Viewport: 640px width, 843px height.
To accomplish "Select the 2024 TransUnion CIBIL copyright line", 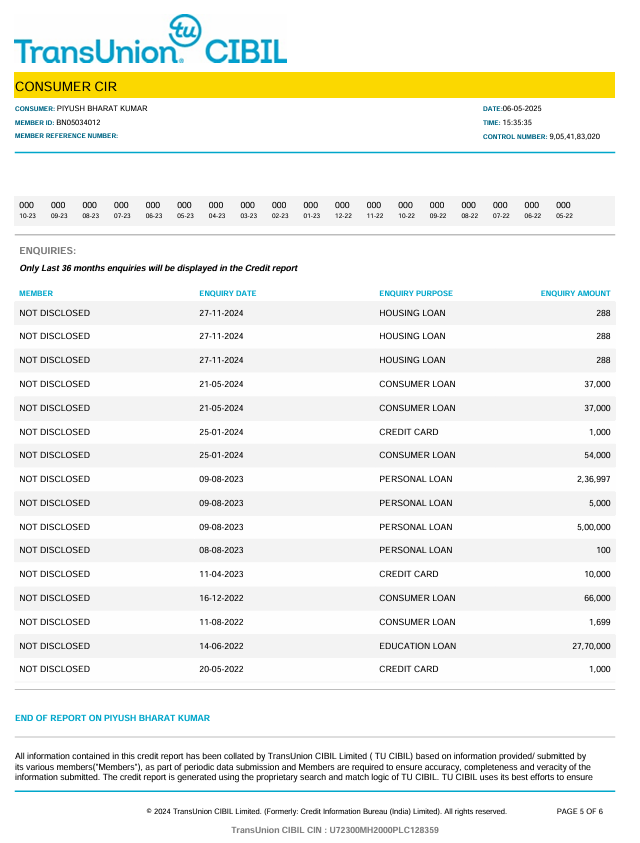I will [x=326, y=811].
